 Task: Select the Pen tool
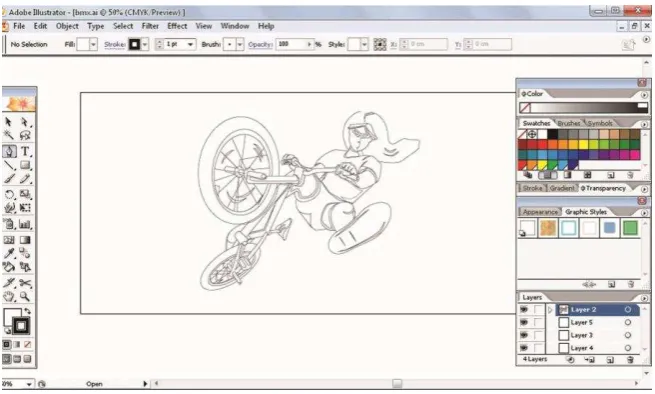[9, 151]
